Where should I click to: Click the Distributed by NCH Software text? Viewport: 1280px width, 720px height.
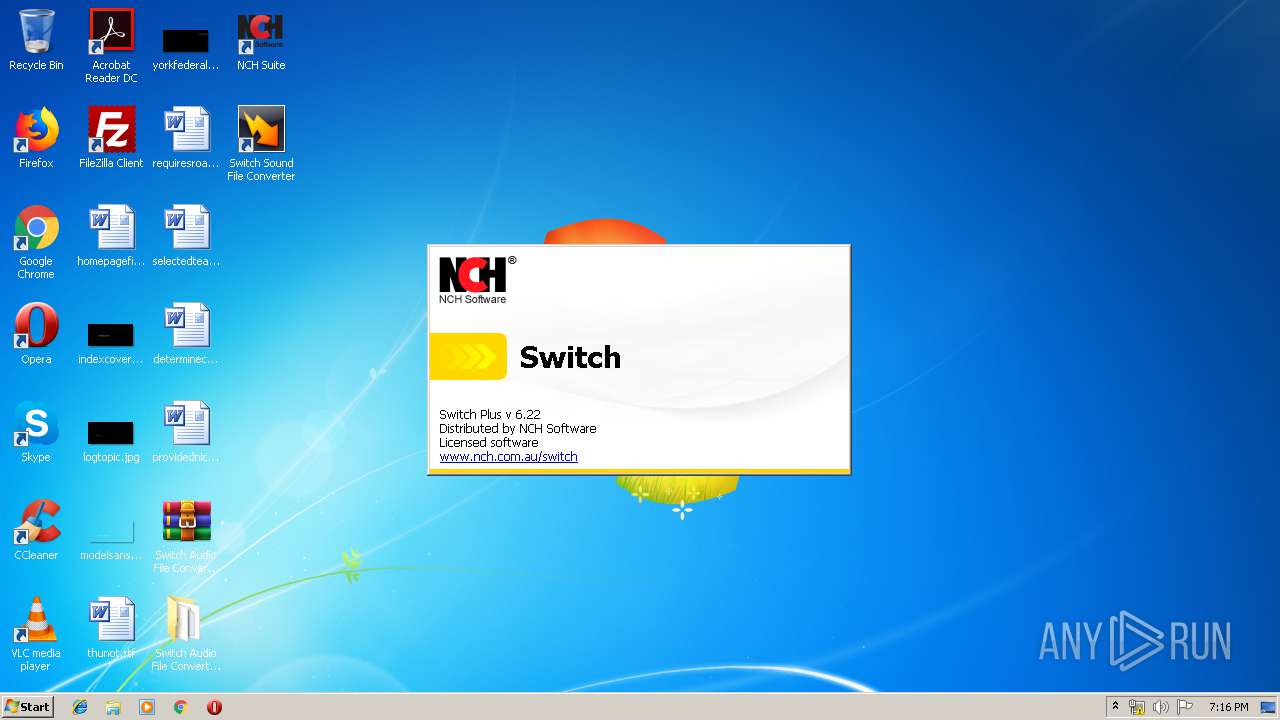click(x=517, y=428)
